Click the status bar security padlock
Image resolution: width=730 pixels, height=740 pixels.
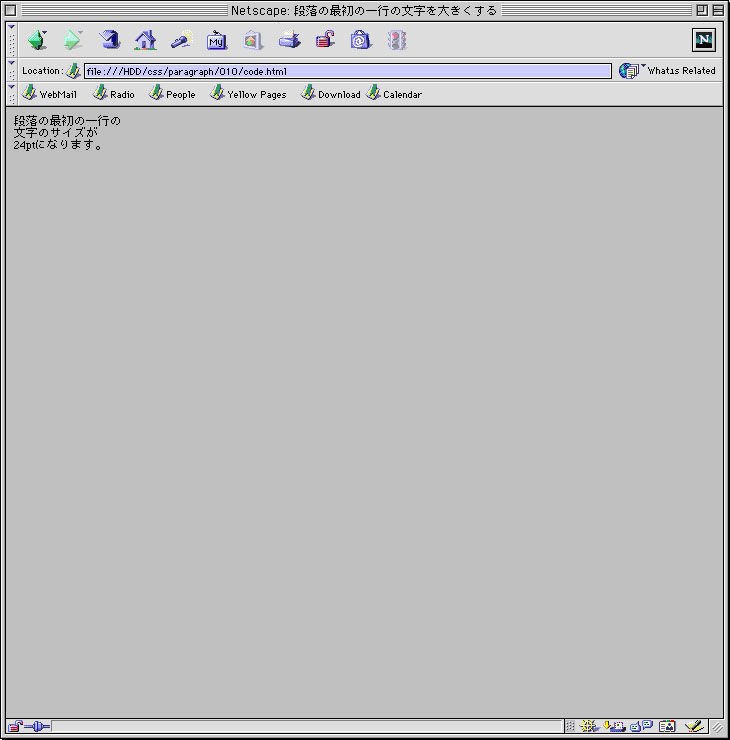click(x=15, y=726)
